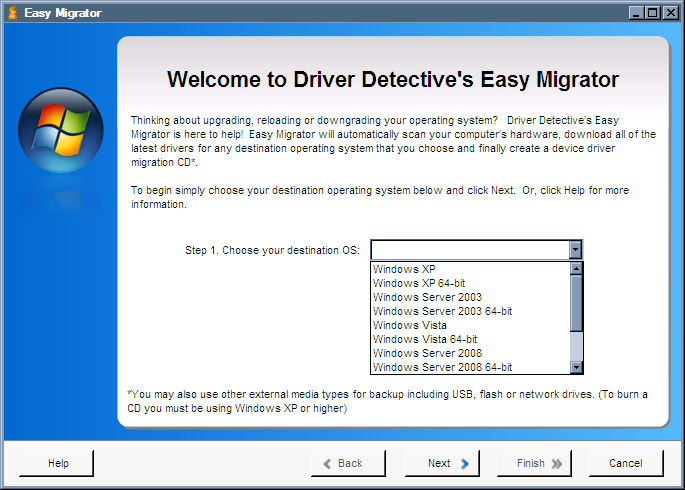The image size is (685, 490).
Task: Close the Easy Migrator window
Action: coord(670,13)
